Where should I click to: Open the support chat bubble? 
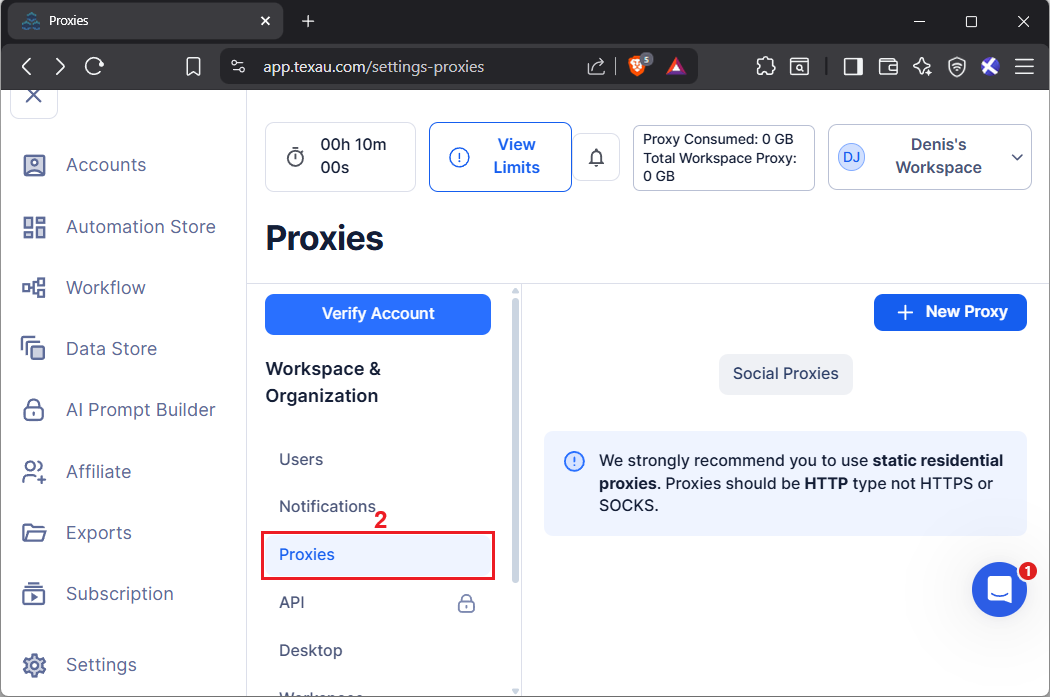point(999,590)
